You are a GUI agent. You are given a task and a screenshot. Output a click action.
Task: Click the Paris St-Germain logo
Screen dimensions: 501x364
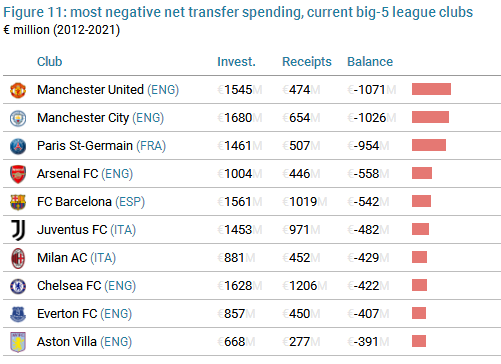coord(18,146)
